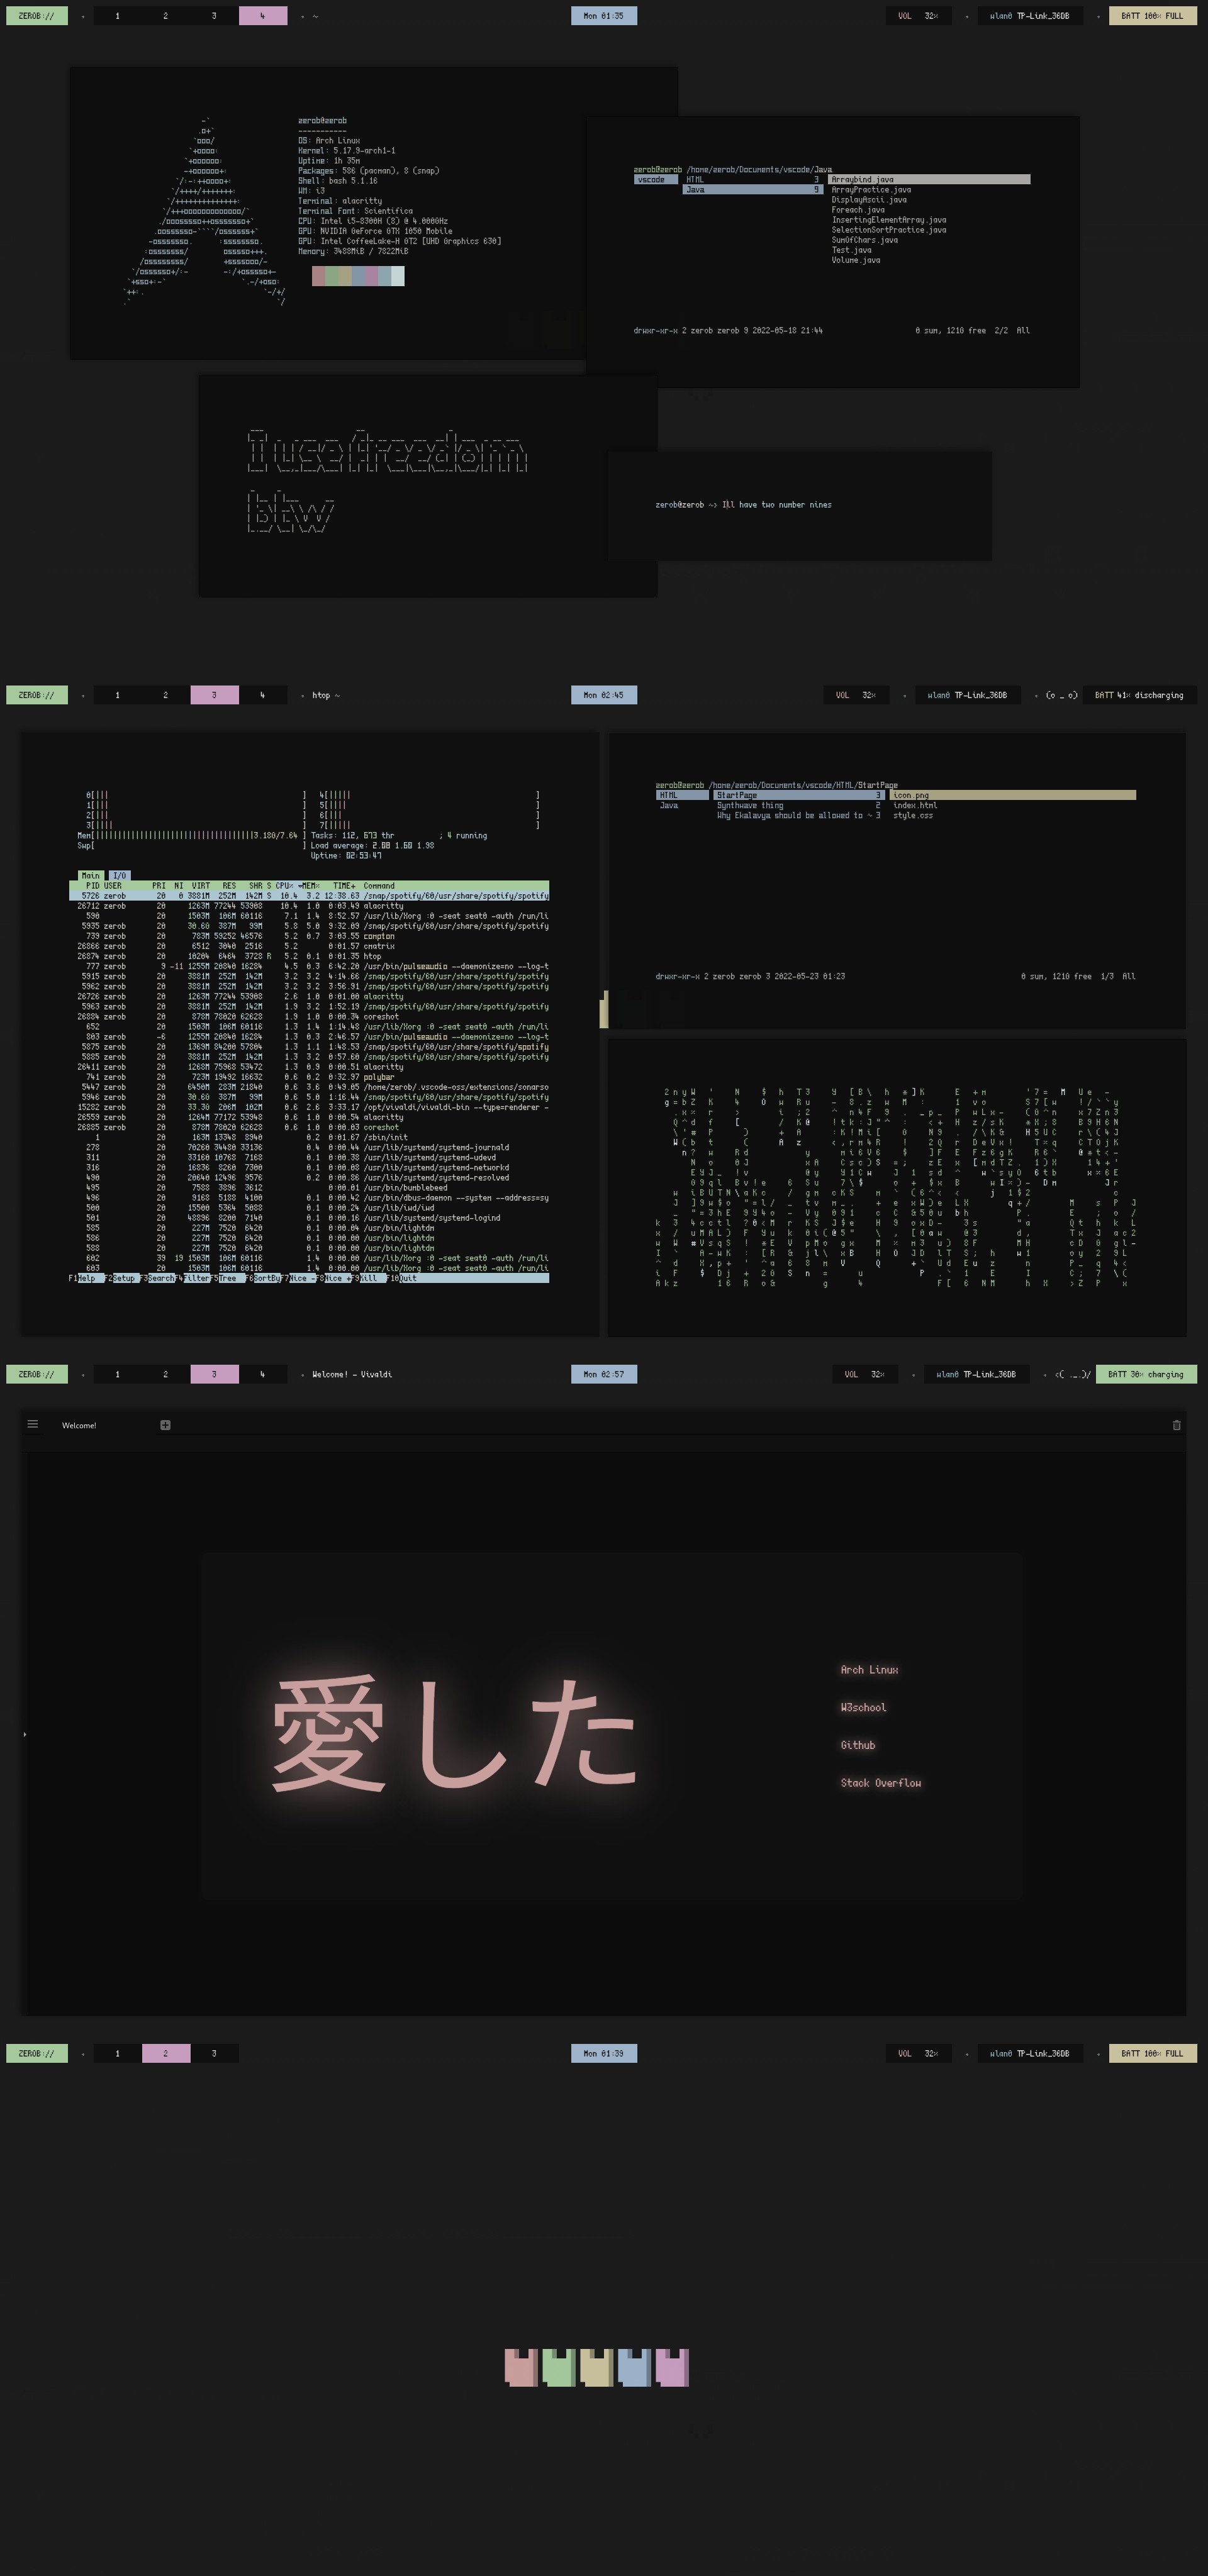Image resolution: width=1208 pixels, height=2576 pixels.
Task: Click the purple pixel ghost icon
Action: pos(672,2367)
